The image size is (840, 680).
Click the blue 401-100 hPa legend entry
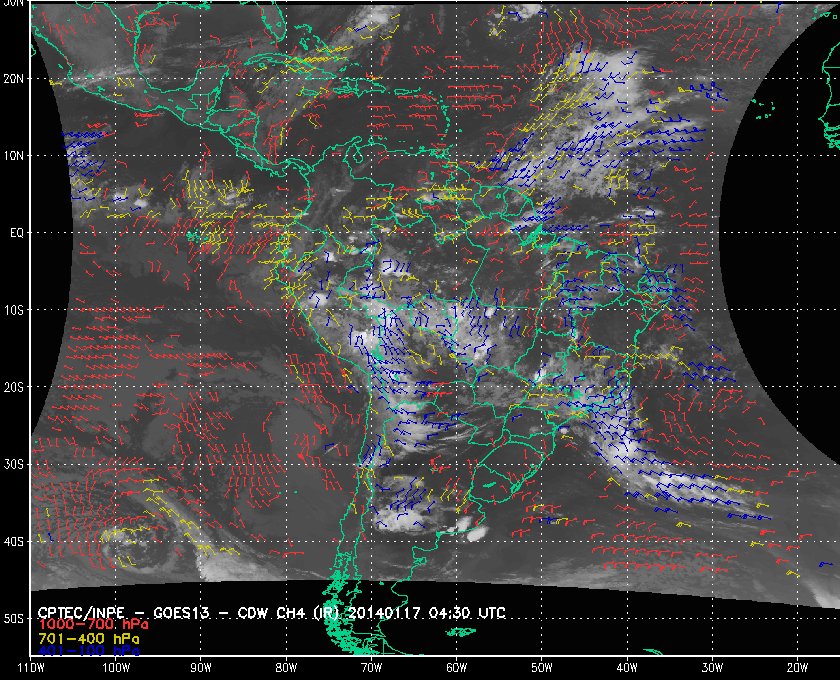tap(89, 651)
